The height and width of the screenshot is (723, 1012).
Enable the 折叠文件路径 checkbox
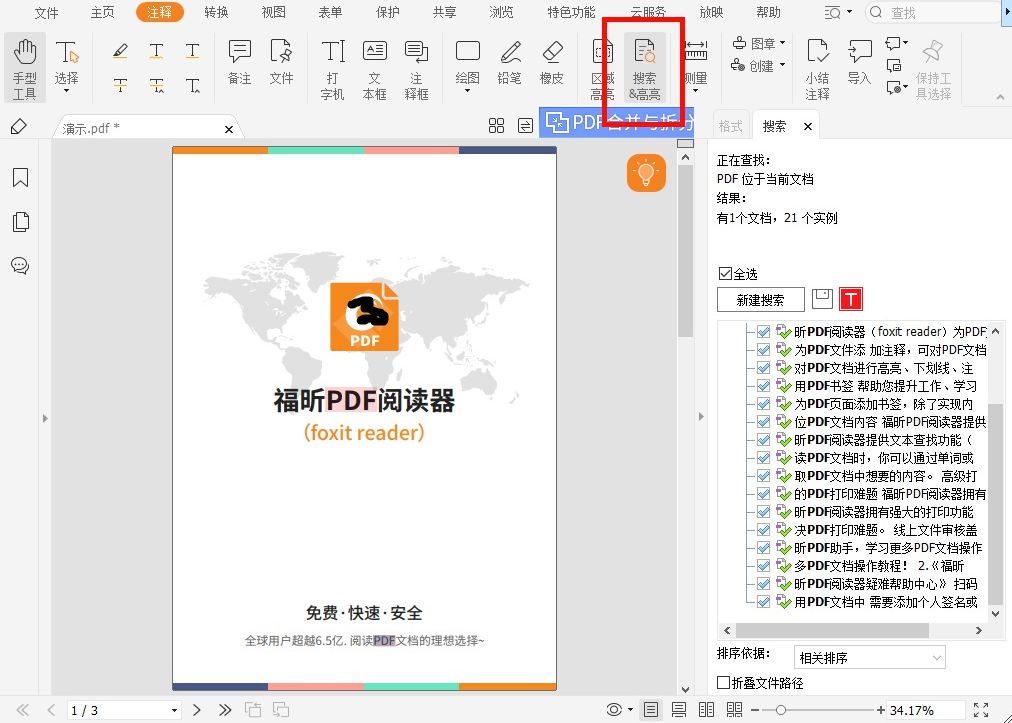pyautogui.click(x=723, y=682)
